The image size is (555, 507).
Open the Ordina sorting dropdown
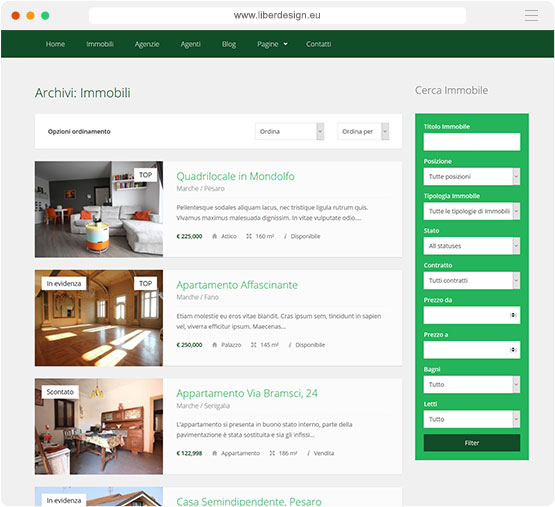point(289,131)
